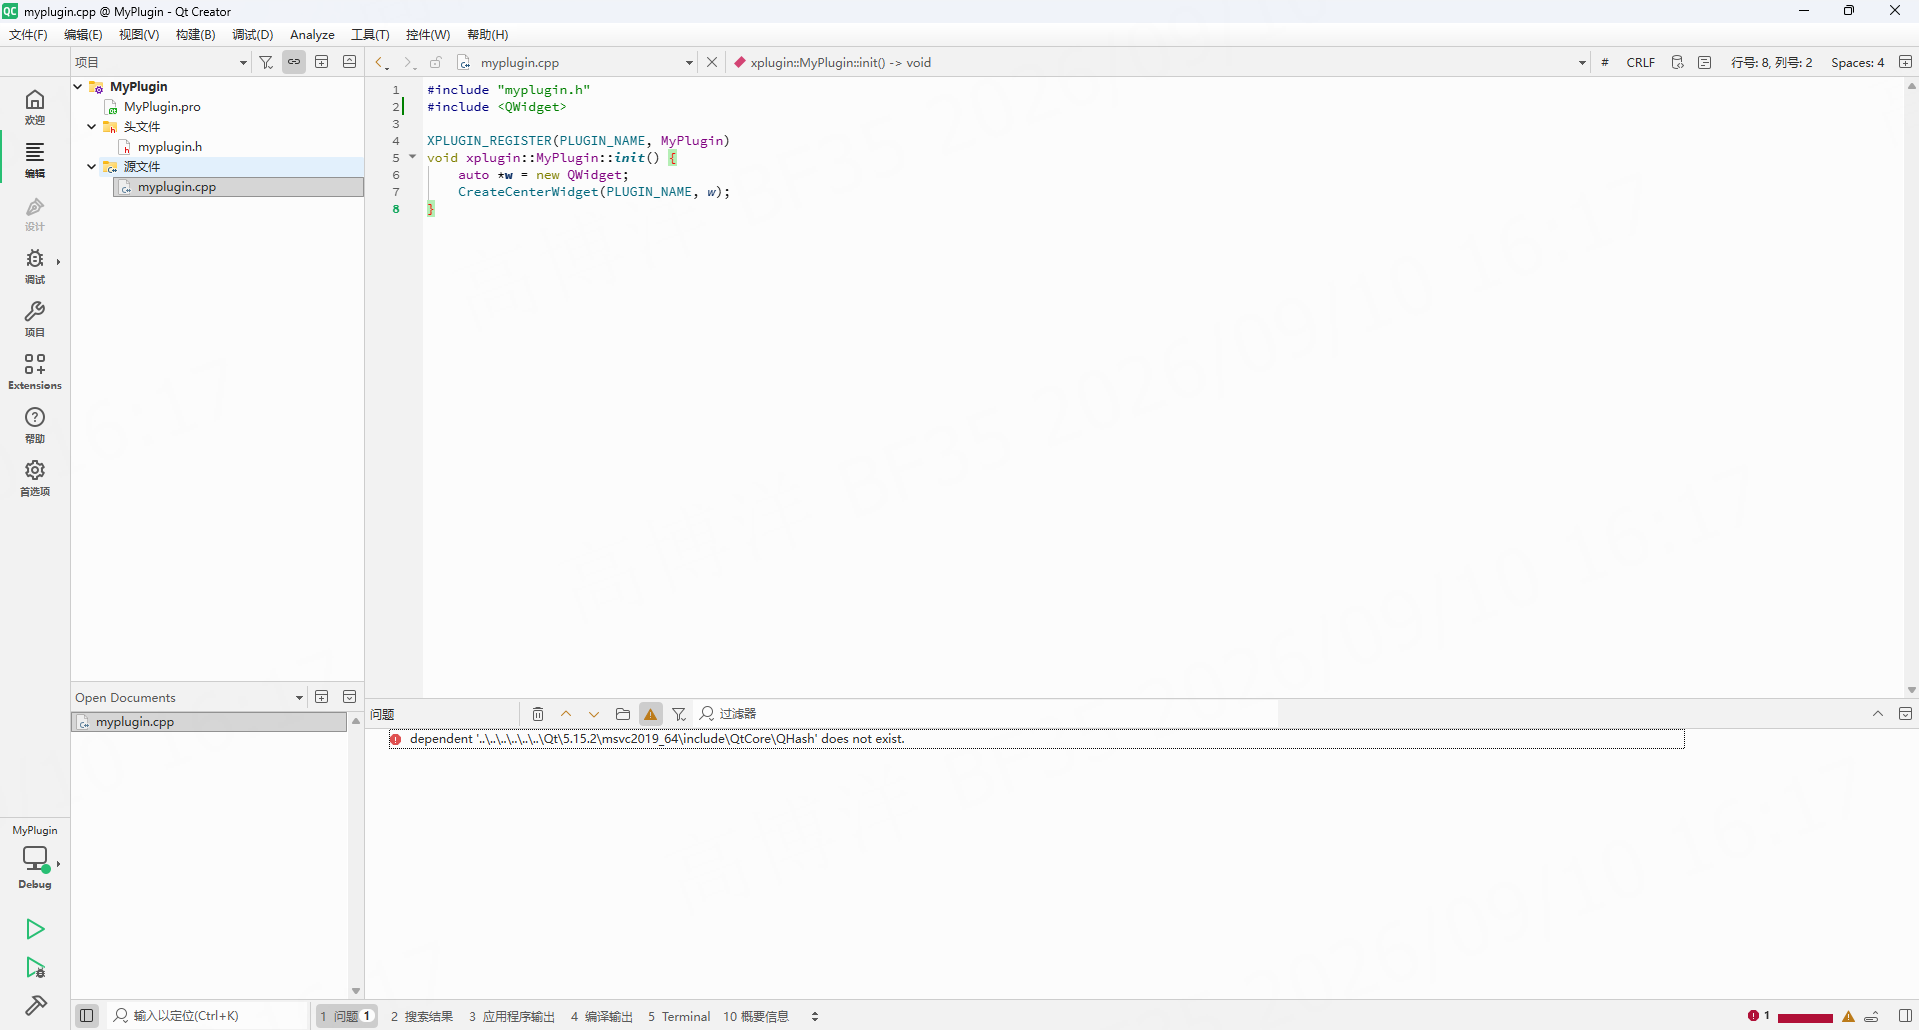
Task: Toggle the right sidebar visibility
Action: [1906, 1016]
